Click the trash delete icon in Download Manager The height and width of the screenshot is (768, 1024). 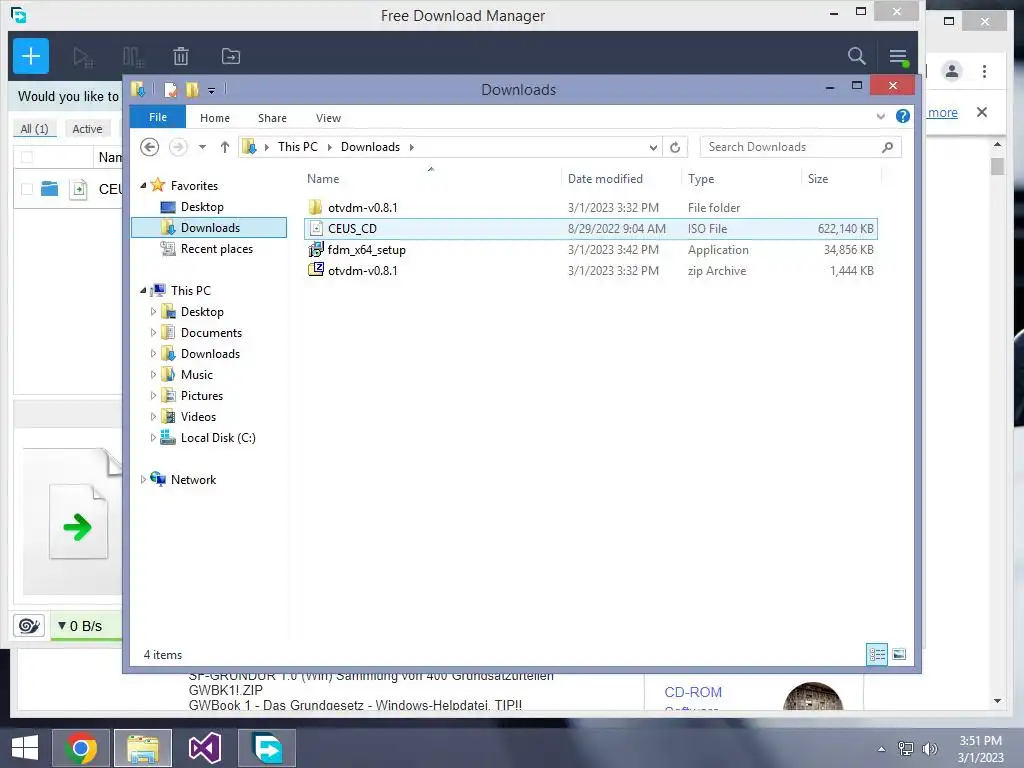181,57
